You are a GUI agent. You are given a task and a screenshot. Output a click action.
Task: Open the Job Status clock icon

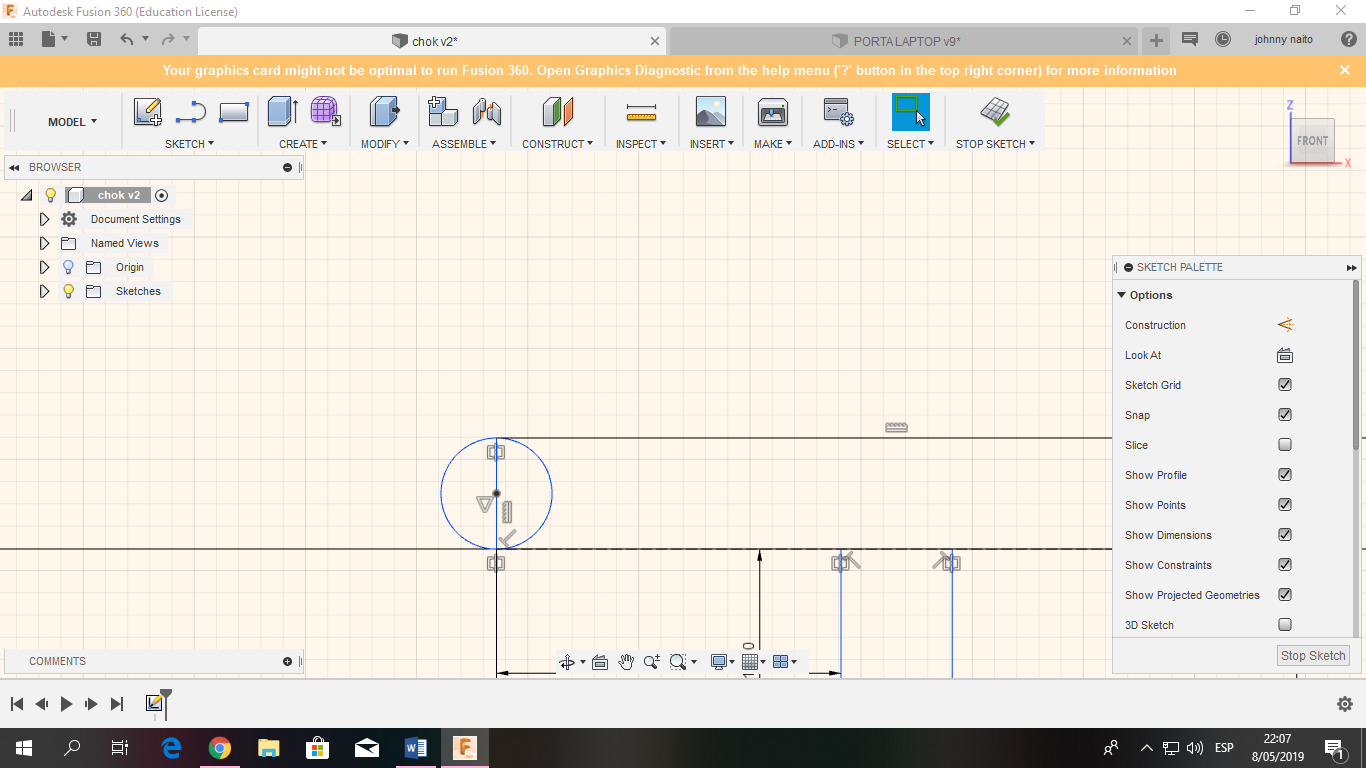(1223, 40)
